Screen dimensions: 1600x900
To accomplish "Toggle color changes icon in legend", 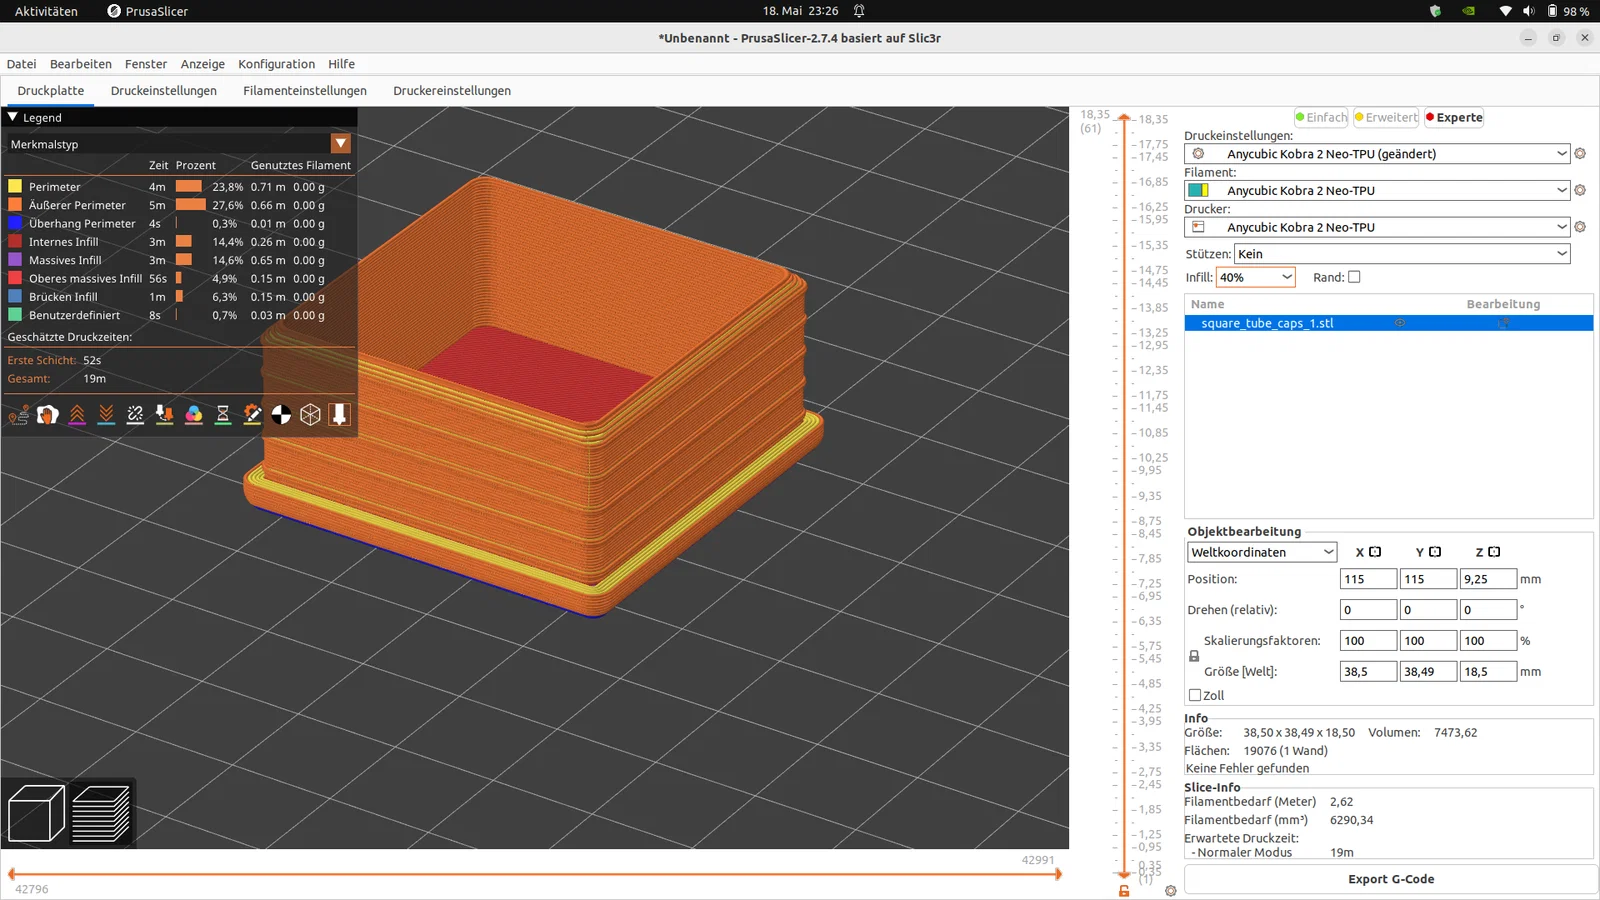I will 194,415.
